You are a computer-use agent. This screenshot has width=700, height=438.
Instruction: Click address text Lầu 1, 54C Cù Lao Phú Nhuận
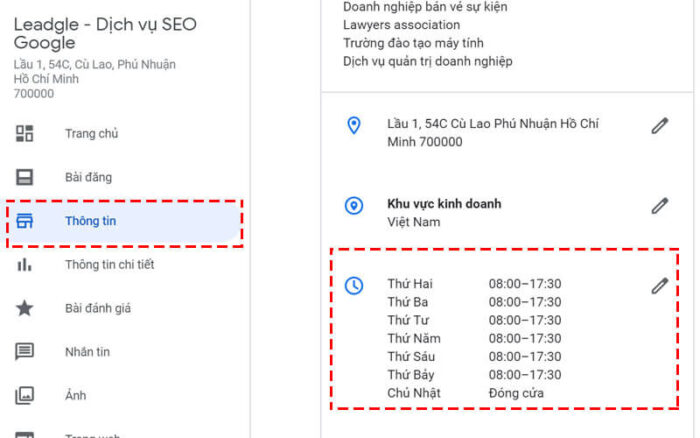click(492, 133)
